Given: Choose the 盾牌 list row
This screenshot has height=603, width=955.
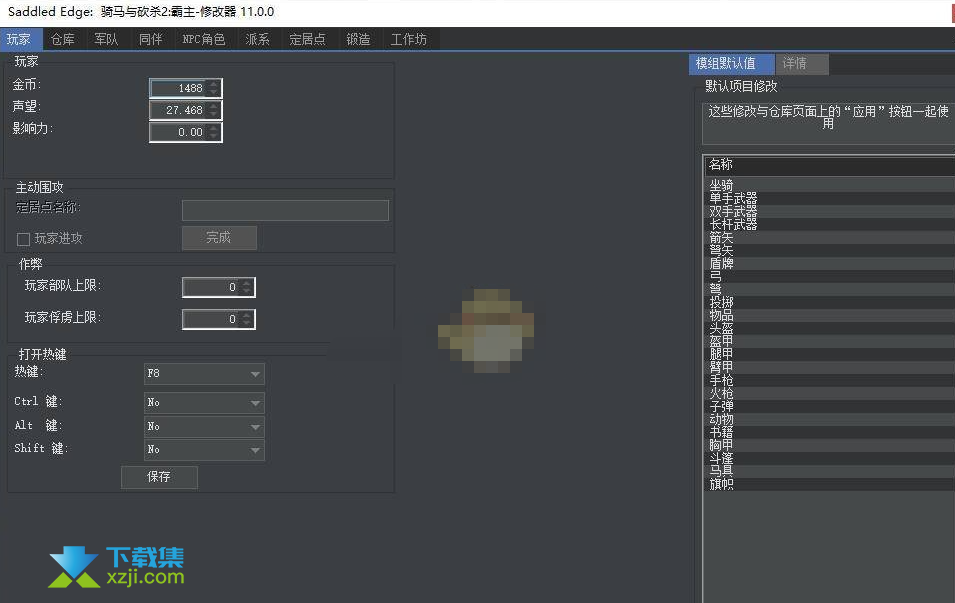Looking at the screenshot, I should (830, 264).
